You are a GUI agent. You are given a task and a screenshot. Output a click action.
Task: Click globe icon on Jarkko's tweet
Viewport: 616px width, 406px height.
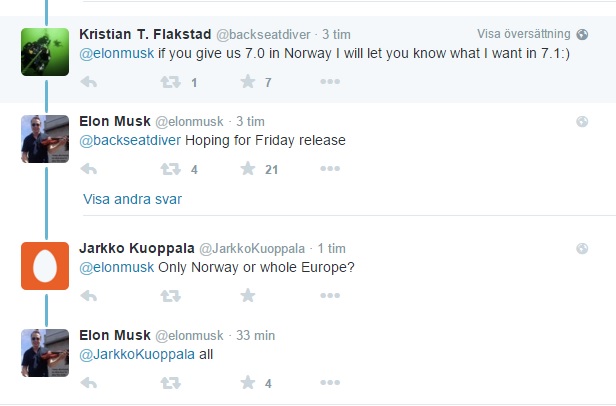582,248
